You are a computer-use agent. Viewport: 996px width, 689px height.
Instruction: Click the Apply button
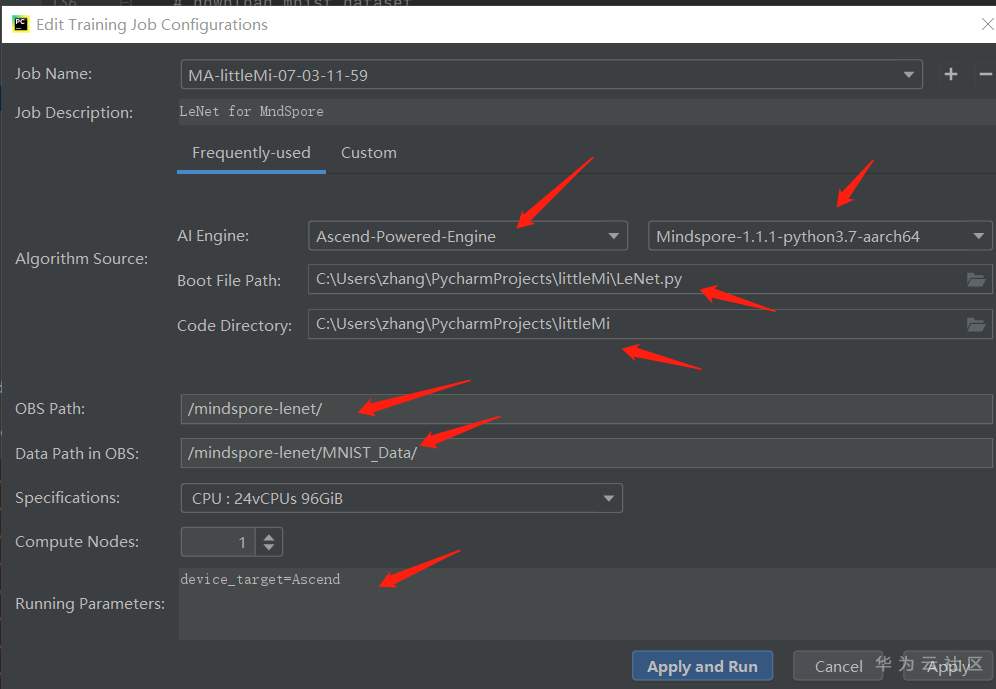[947, 666]
